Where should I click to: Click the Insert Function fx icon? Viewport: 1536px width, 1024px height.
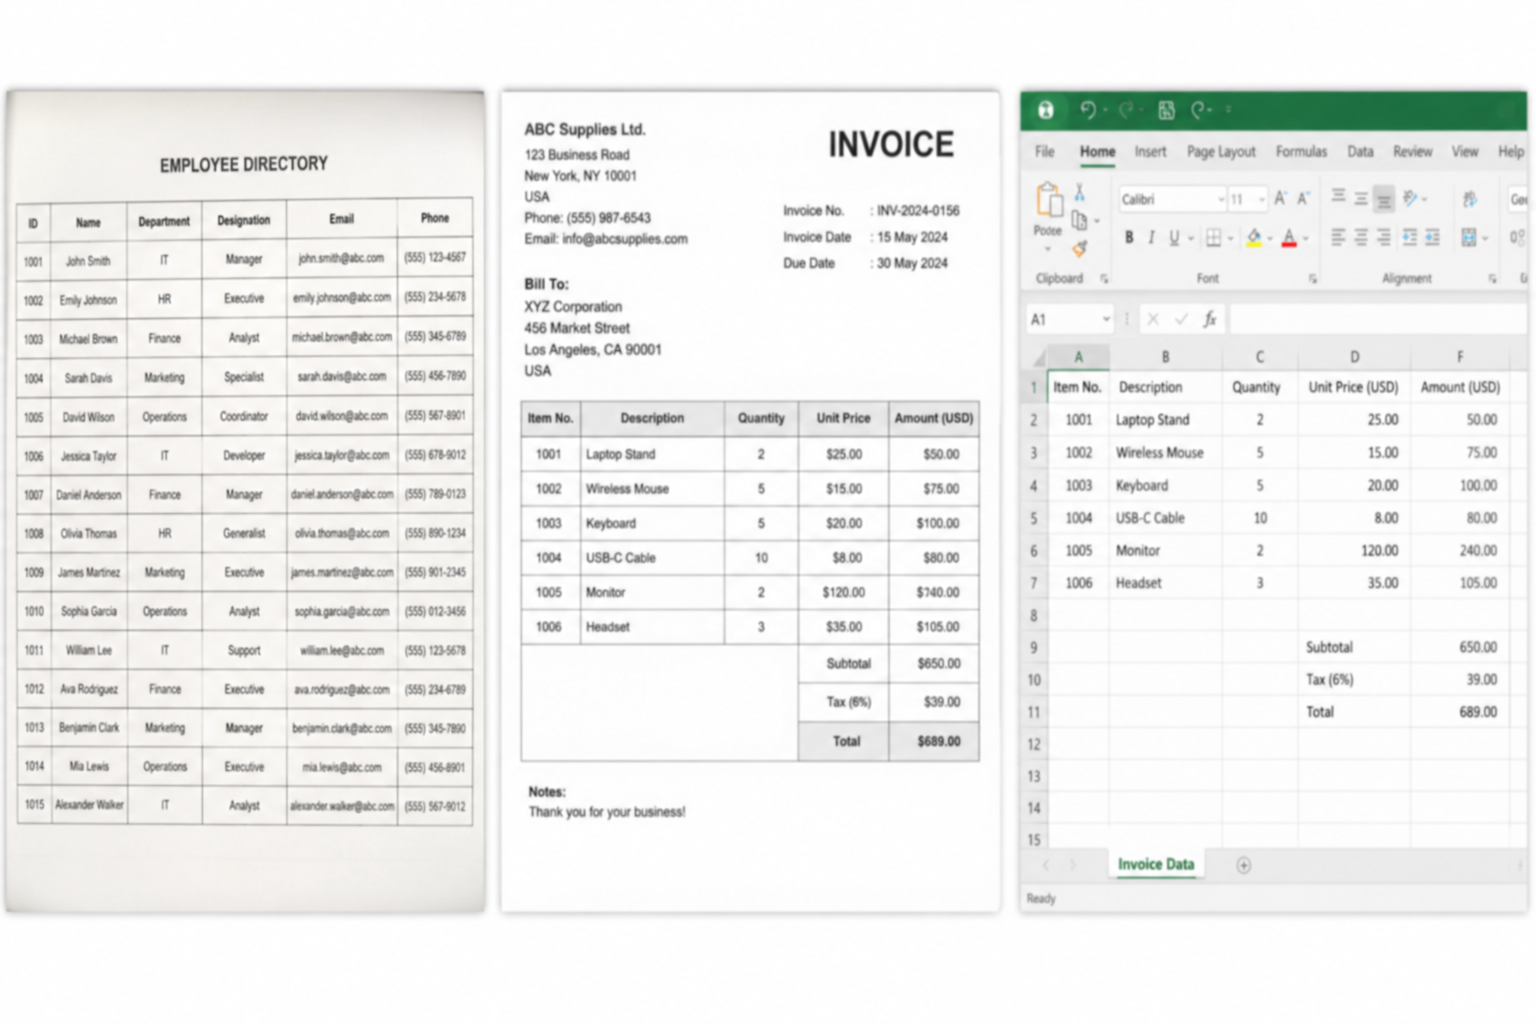click(1210, 319)
